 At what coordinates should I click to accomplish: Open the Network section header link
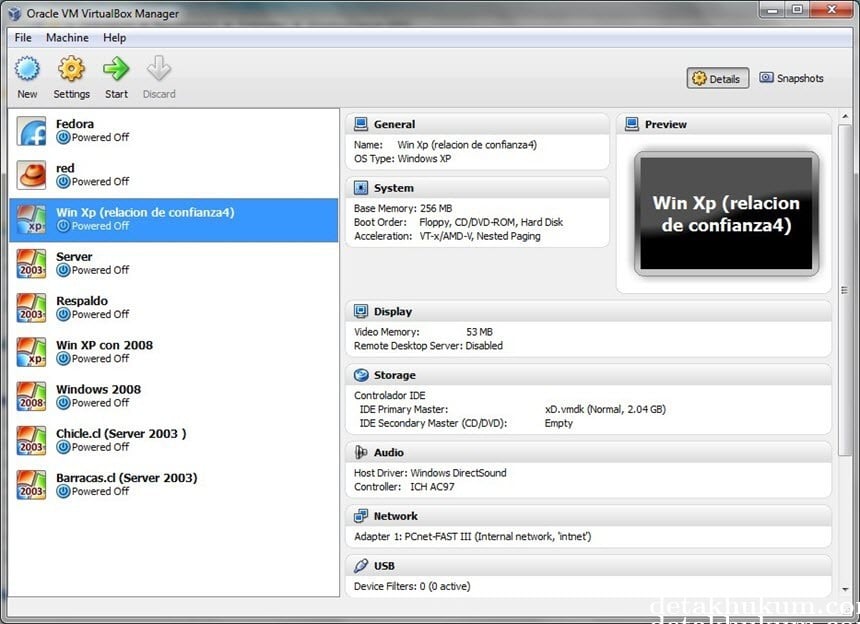pyautogui.click(x=395, y=516)
